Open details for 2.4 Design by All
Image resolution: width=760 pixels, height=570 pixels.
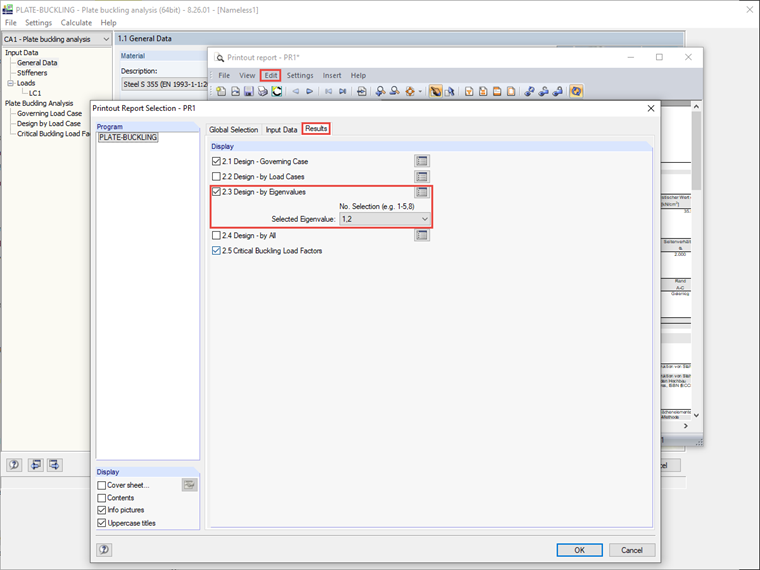[x=422, y=235]
